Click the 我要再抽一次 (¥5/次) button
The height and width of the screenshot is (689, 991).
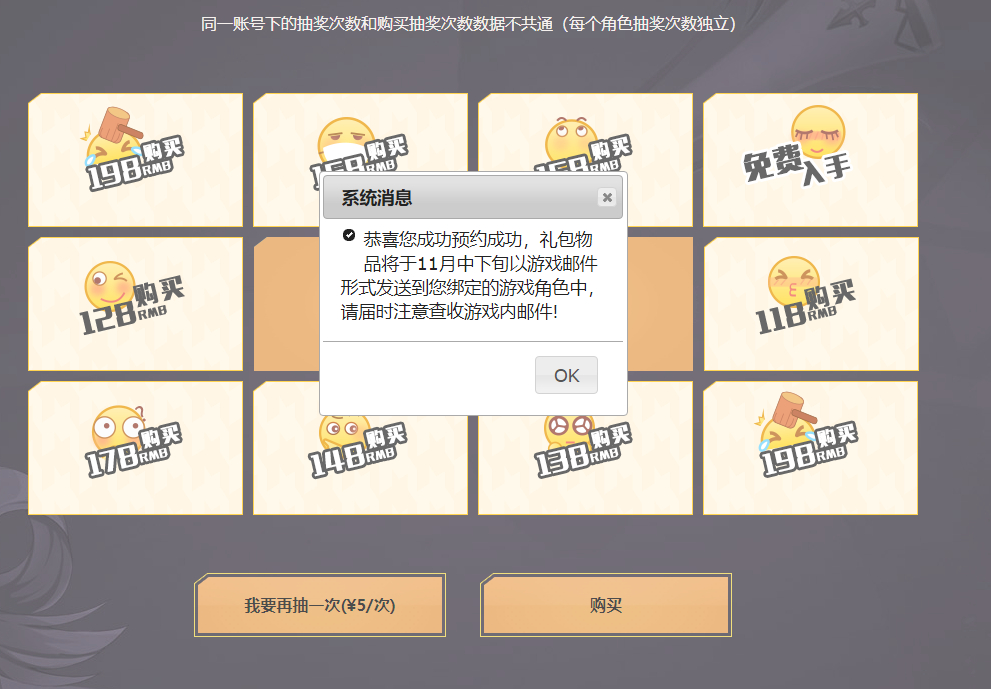click(320, 605)
